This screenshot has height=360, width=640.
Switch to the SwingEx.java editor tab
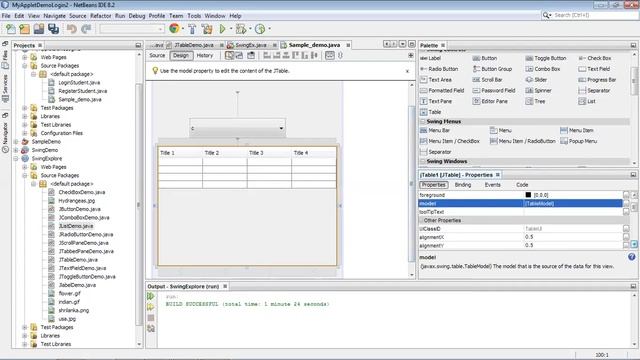pos(251,45)
